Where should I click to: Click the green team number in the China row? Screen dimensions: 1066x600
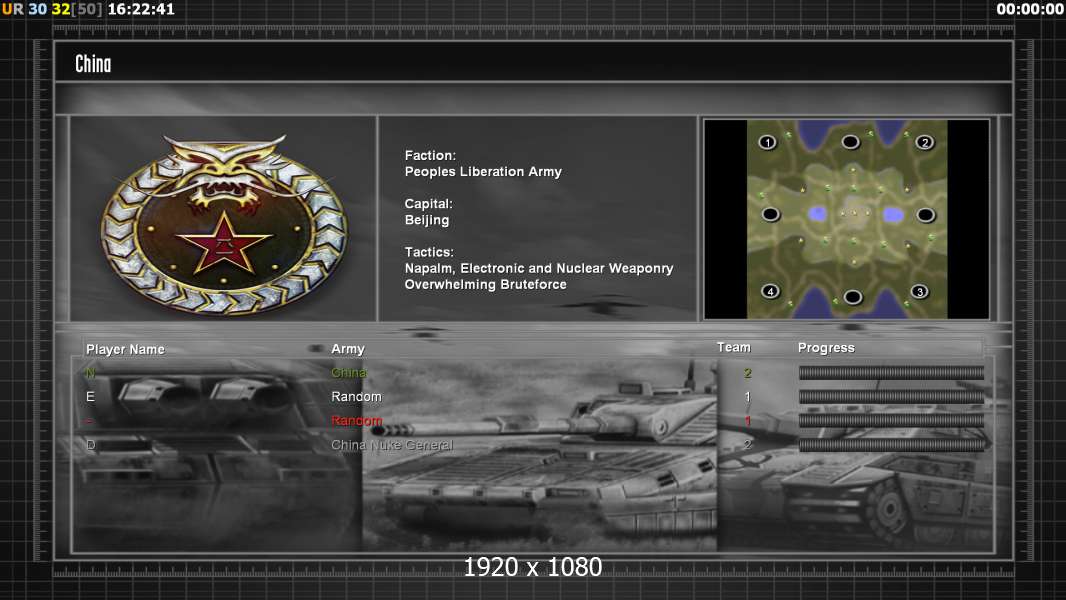(x=747, y=372)
